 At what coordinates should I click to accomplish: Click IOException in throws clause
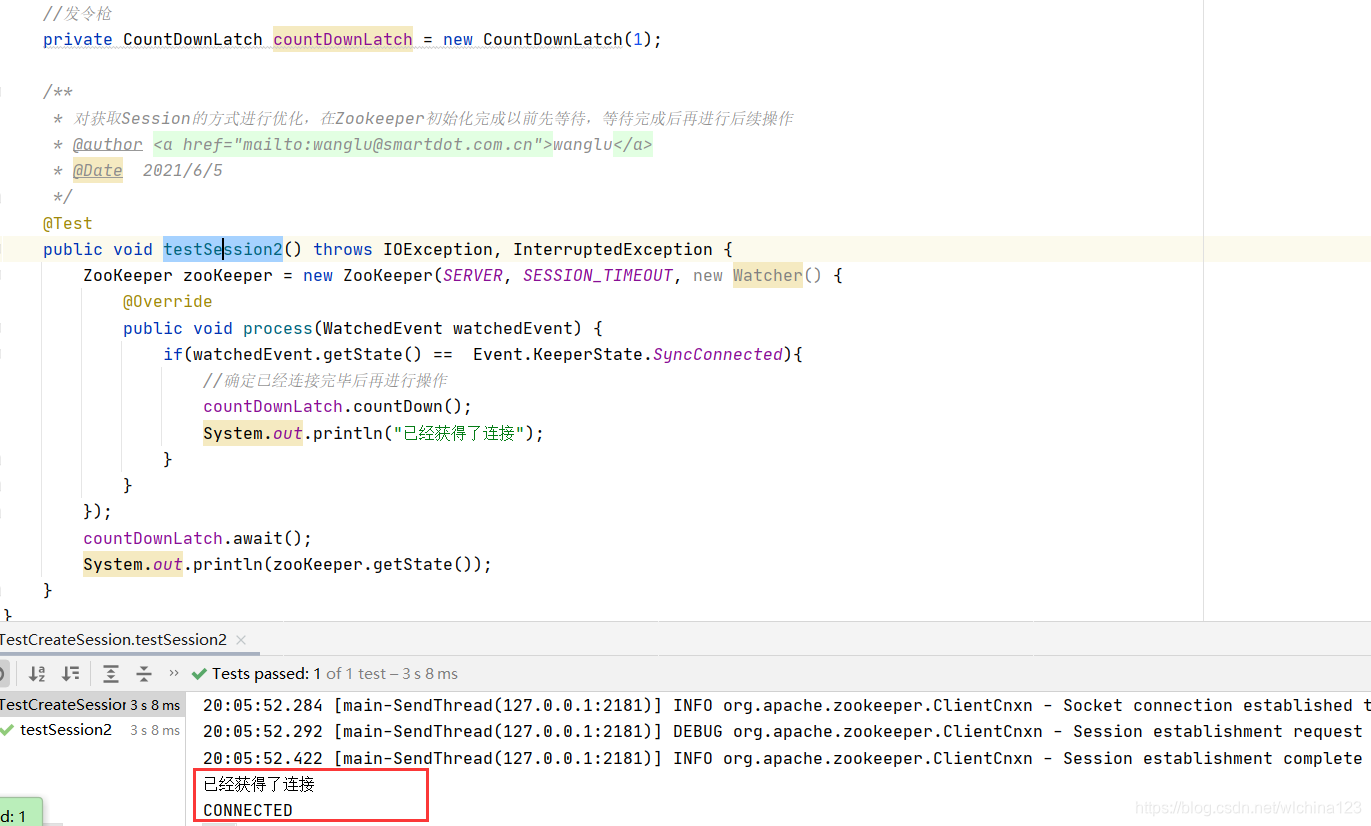coord(438,249)
